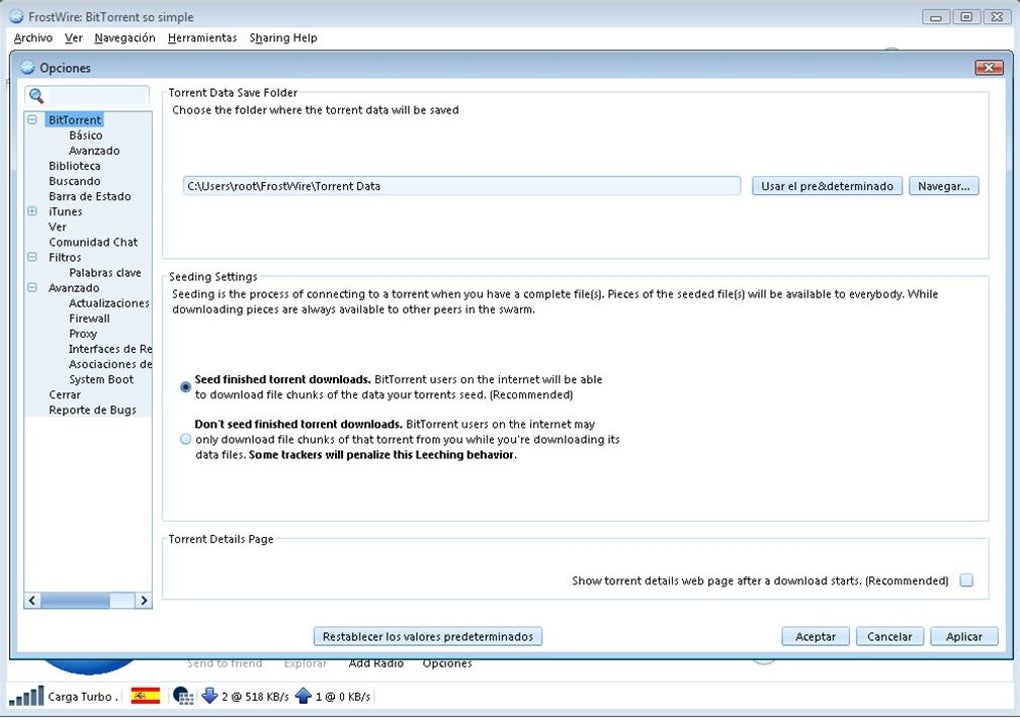Select Barra de Estado tree item

(x=90, y=196)
